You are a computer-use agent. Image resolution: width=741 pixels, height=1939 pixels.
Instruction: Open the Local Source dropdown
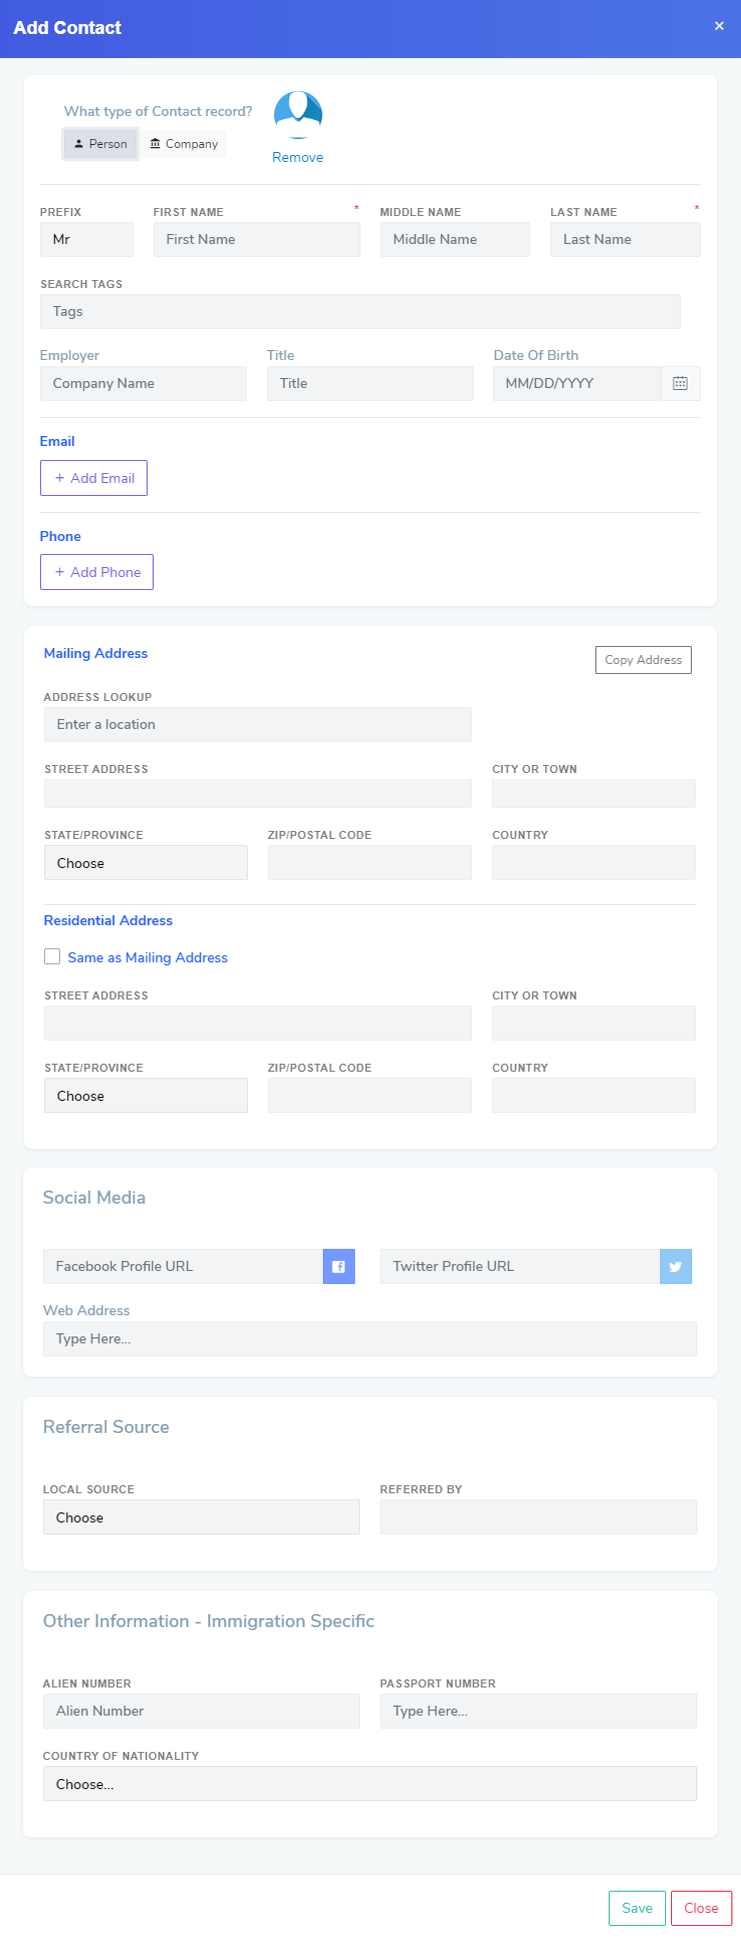(x=201, y=1516)
